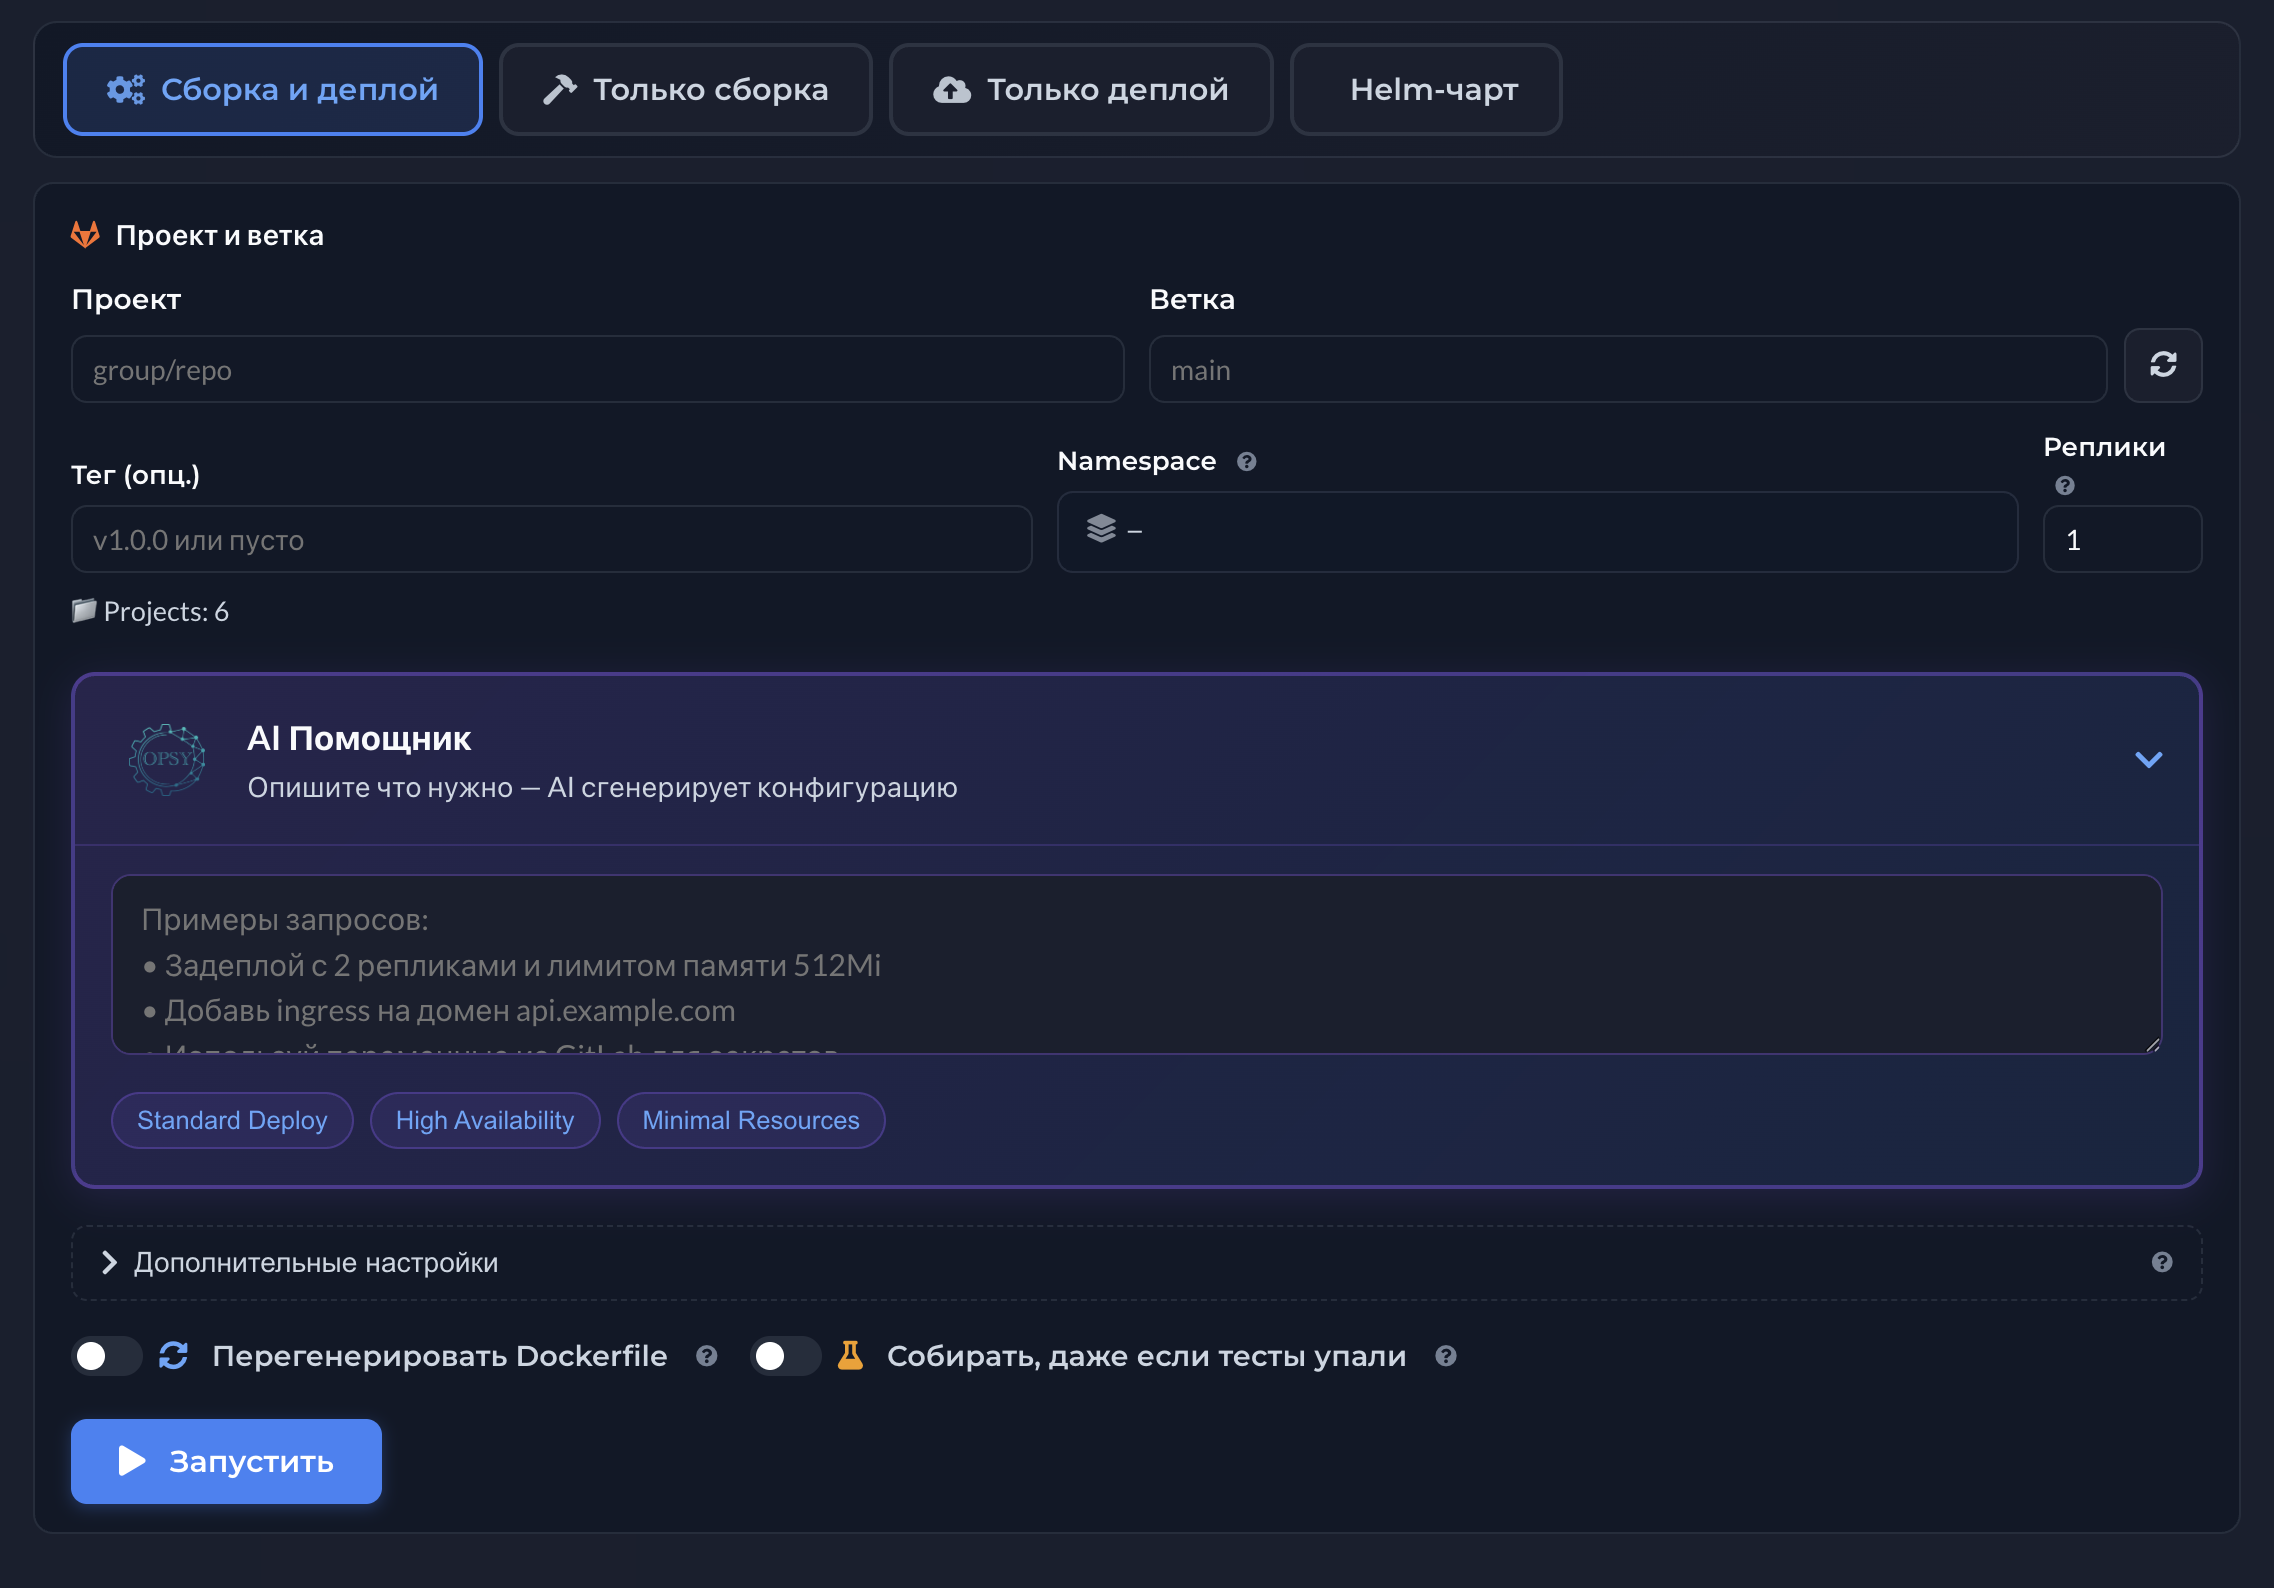Image resolution: width=2274 pixels, height=1588 pixels.
Task: Click the Namespace help question icon
Action: pos(1246,461)
